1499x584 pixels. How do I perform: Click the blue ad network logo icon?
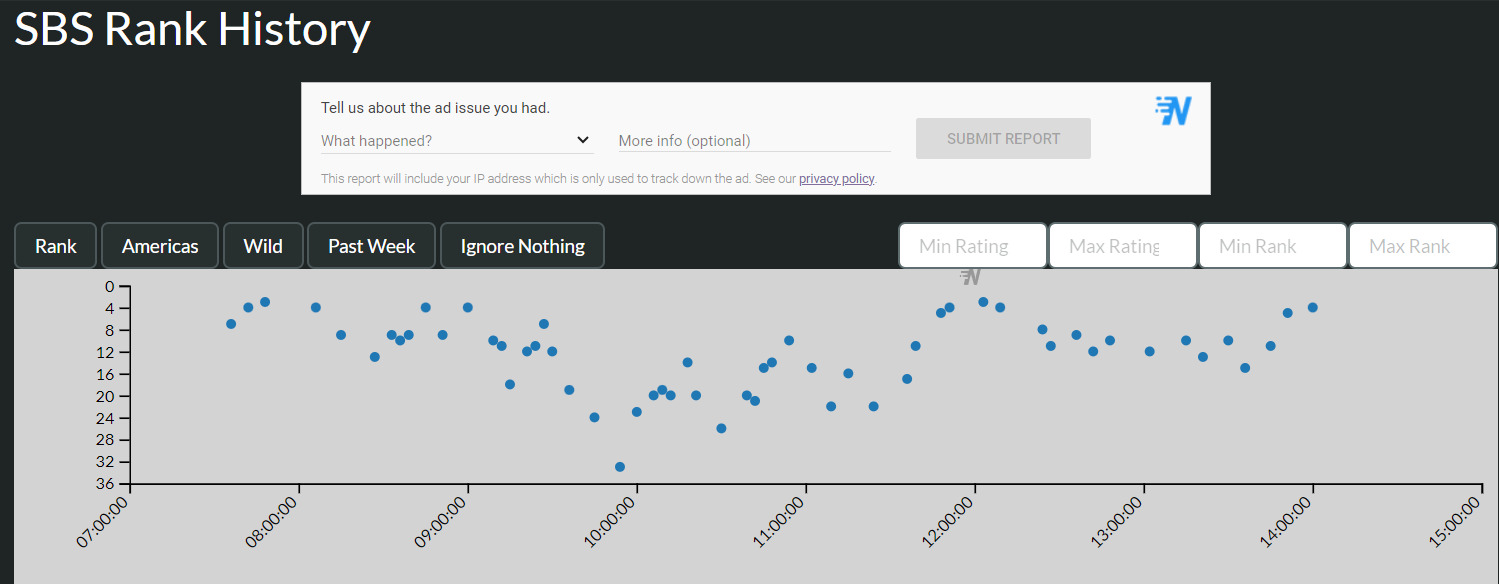(x=1173, y=111)
